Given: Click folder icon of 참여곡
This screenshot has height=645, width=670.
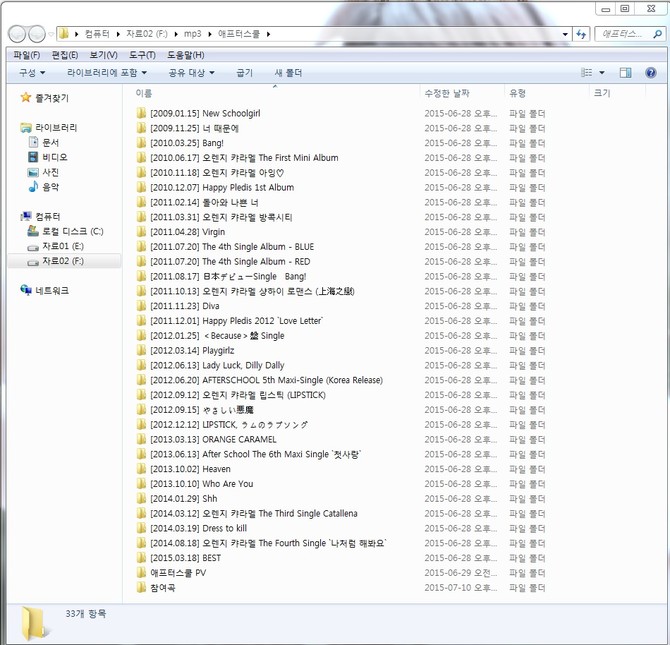Looking at the screenshot, I should (x=141, y=587).
